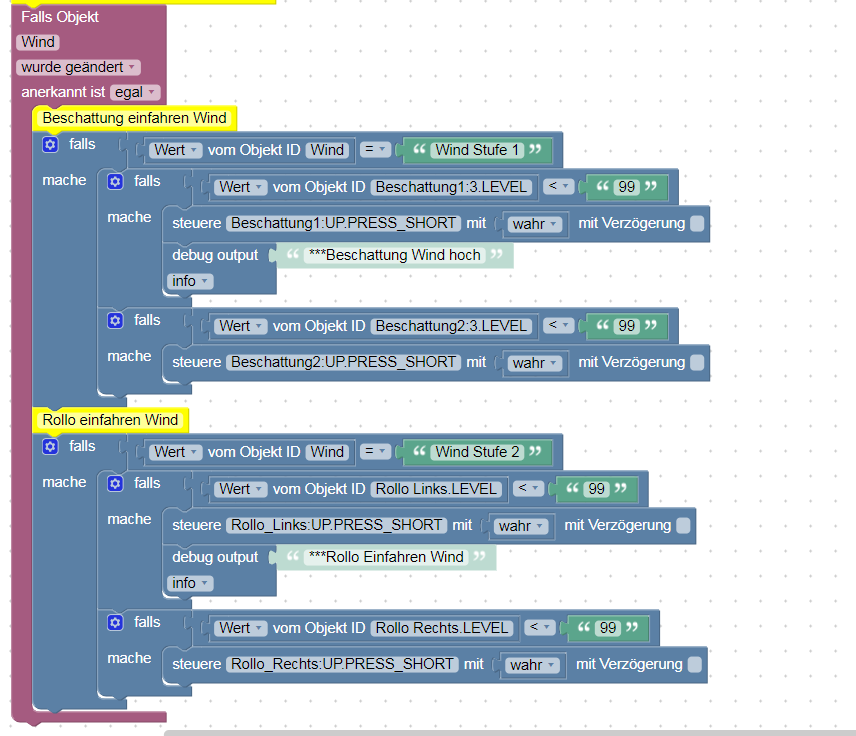Open Wert dropdown for Rollo Links.LEVEL
The width and height of the screenshot is (856, 736).
click(241, 489)
